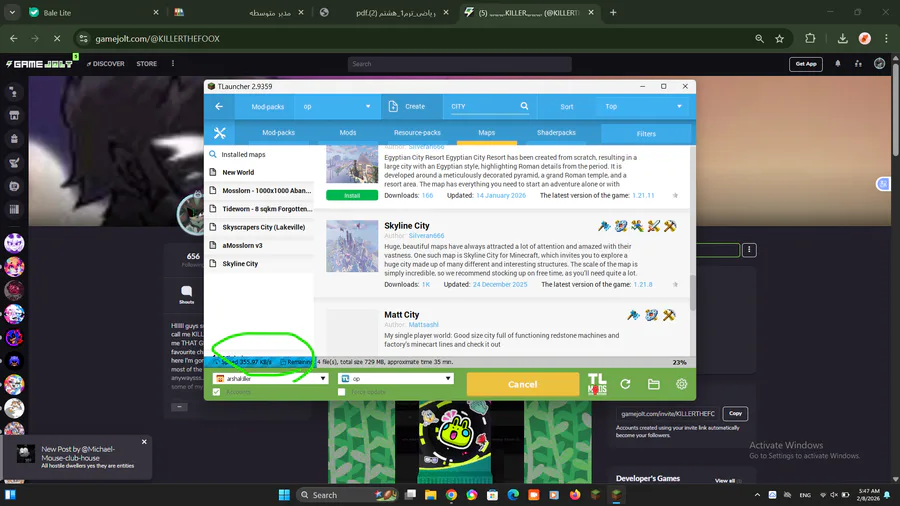
Task: Dismiss the New Post notification
Action: [144, 442]
